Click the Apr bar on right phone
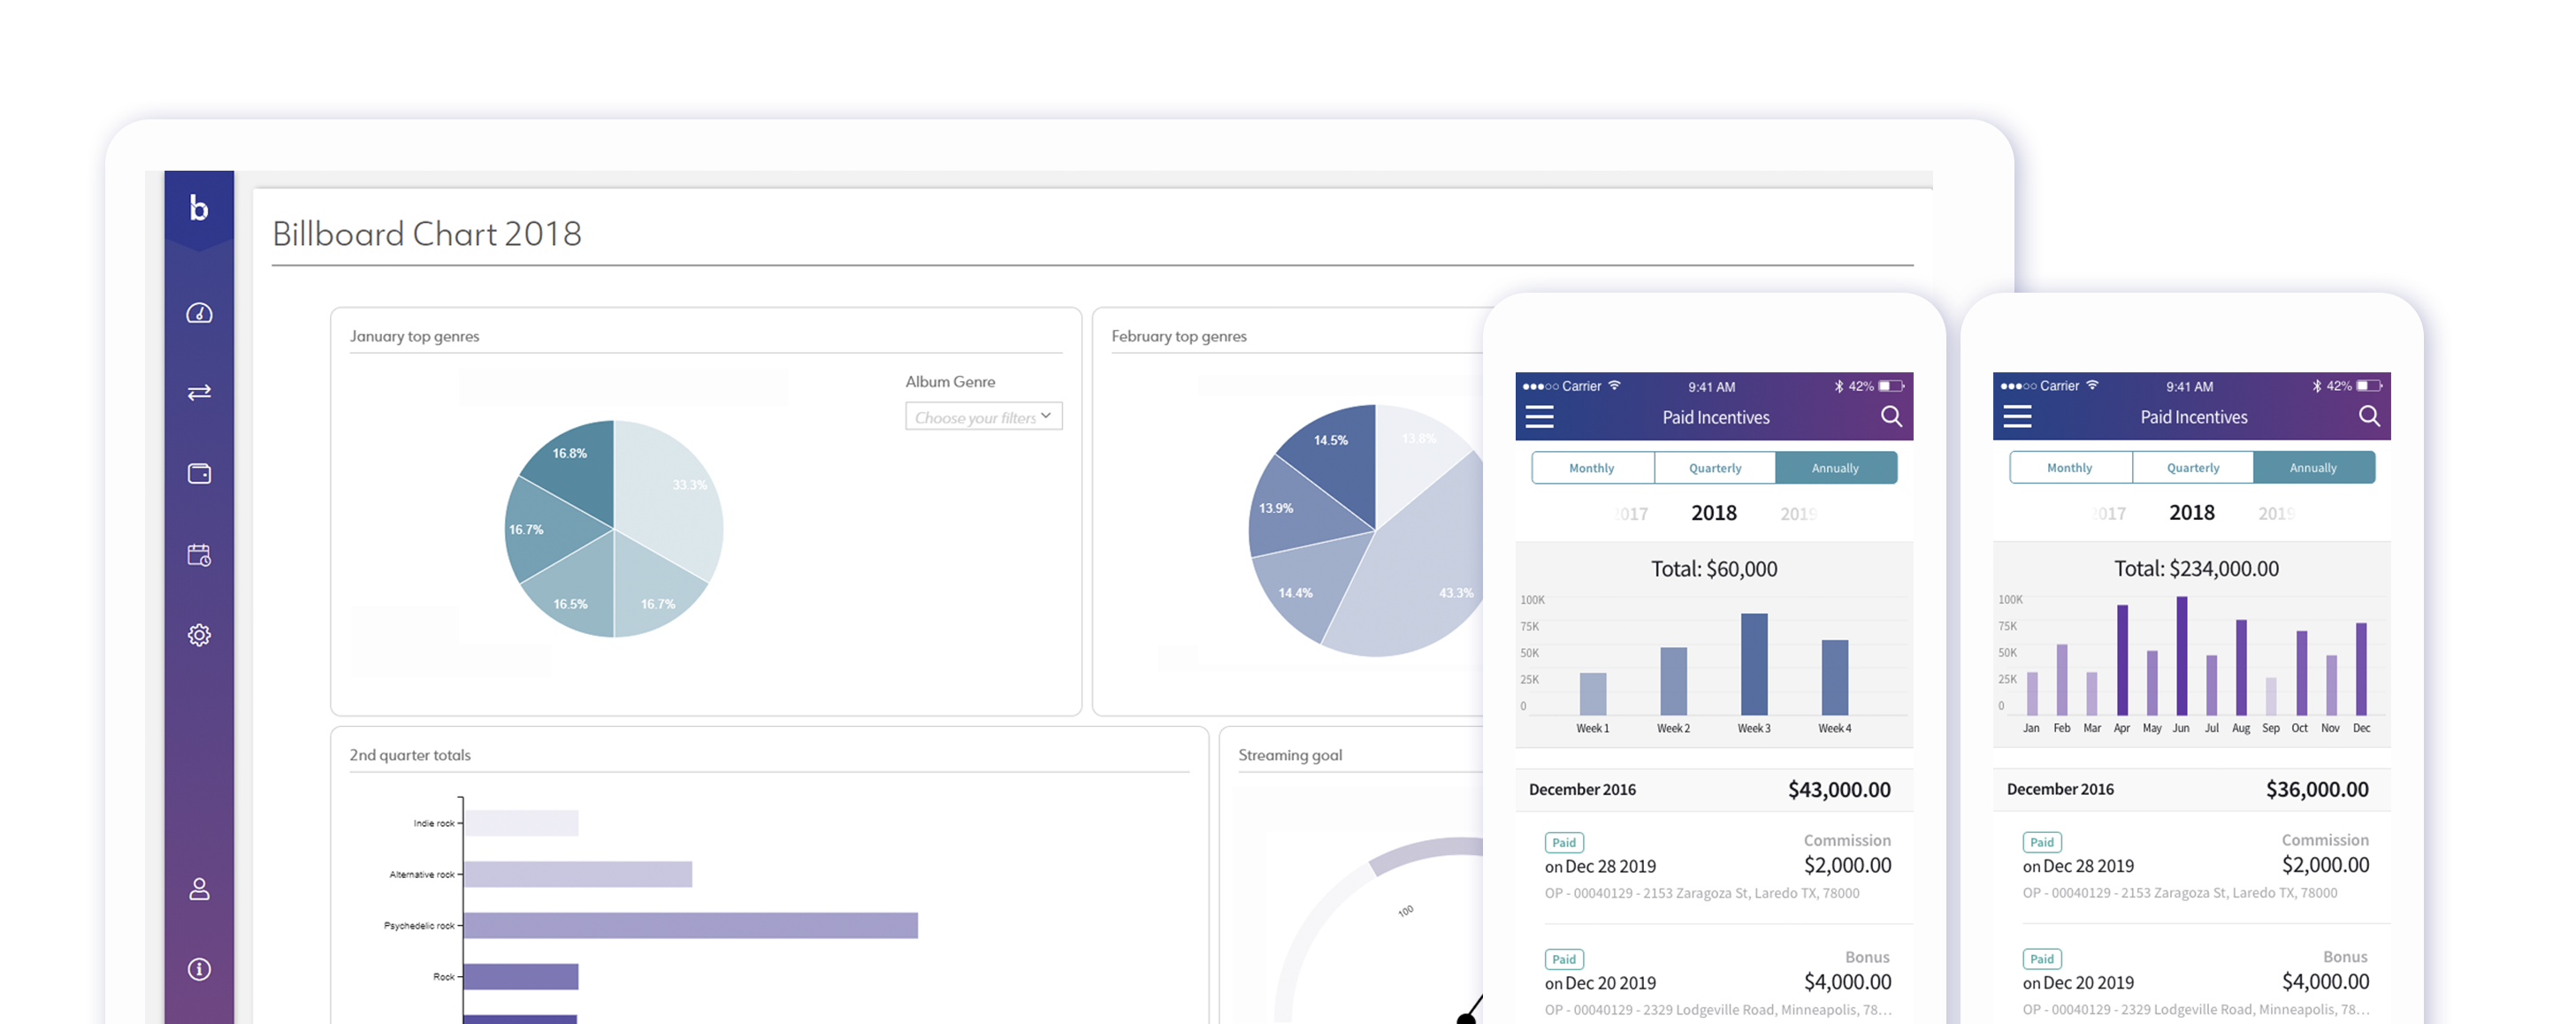This screenshot has width=2576, height=1024. coord(2122,660)
